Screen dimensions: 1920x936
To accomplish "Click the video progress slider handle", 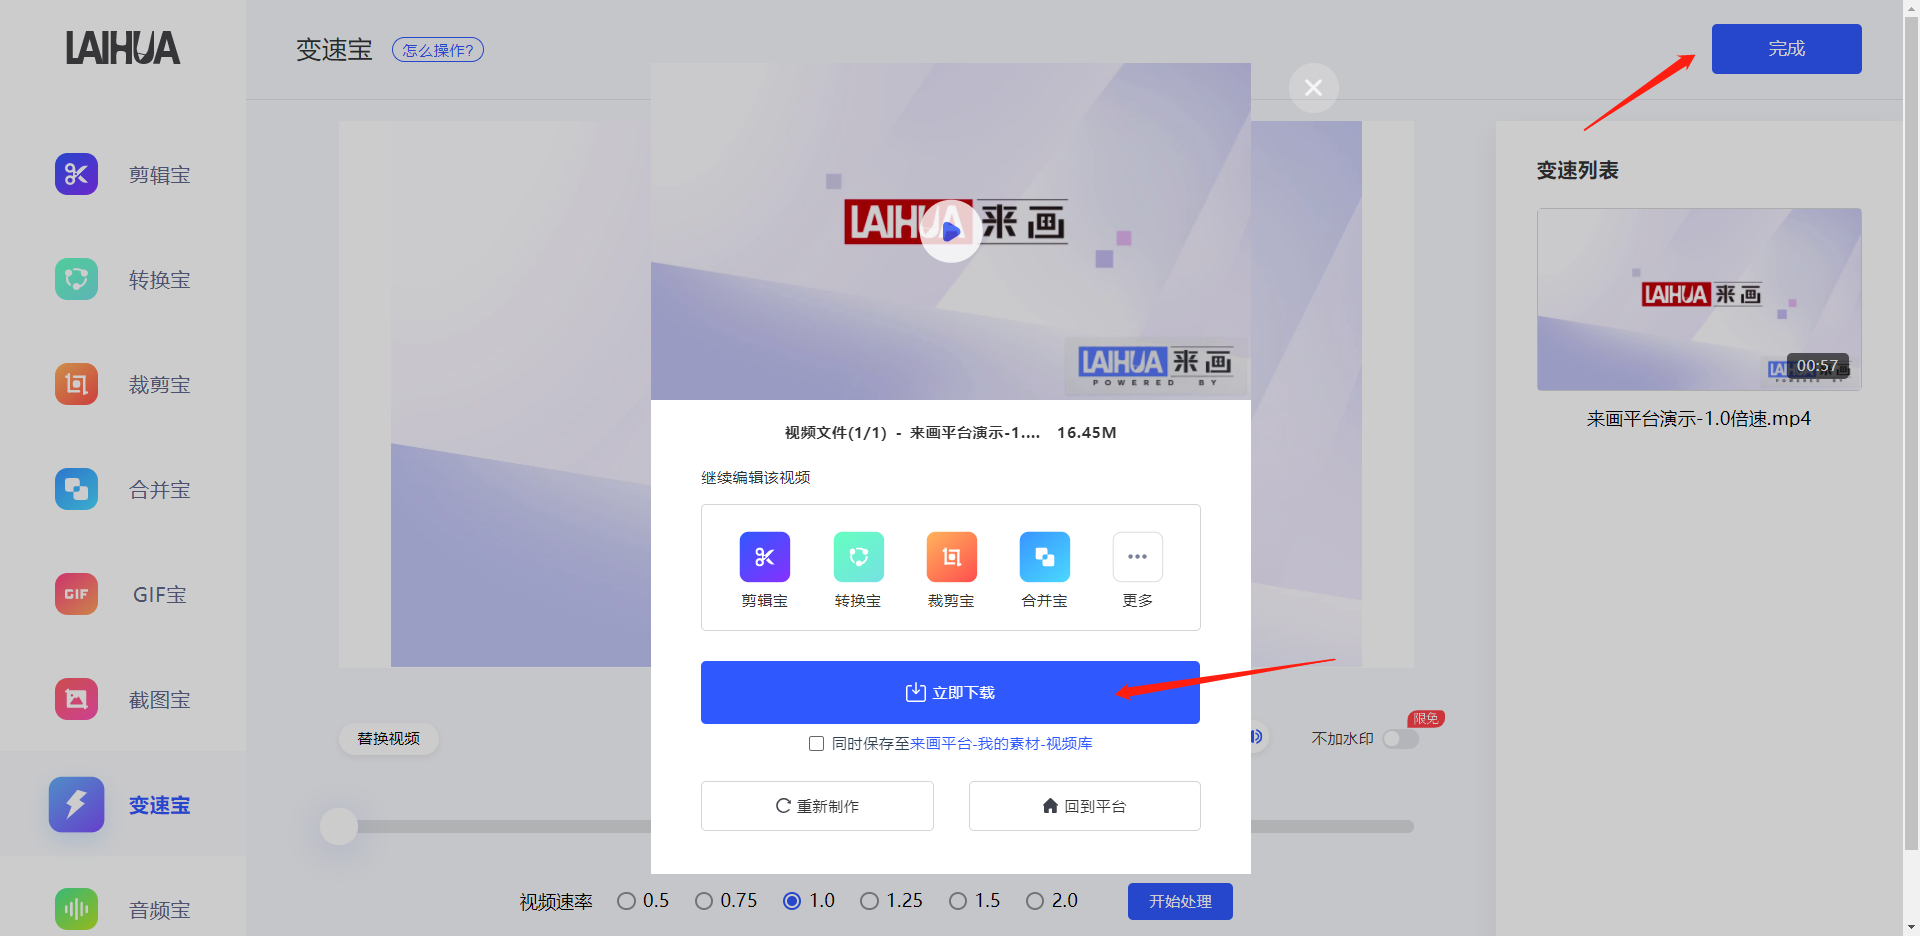I will pyautogui.click(x=339, y=827).
